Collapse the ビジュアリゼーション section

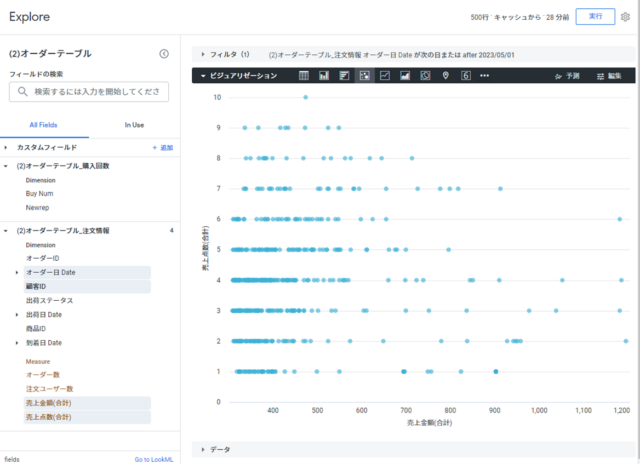click(x=204, y=76)
